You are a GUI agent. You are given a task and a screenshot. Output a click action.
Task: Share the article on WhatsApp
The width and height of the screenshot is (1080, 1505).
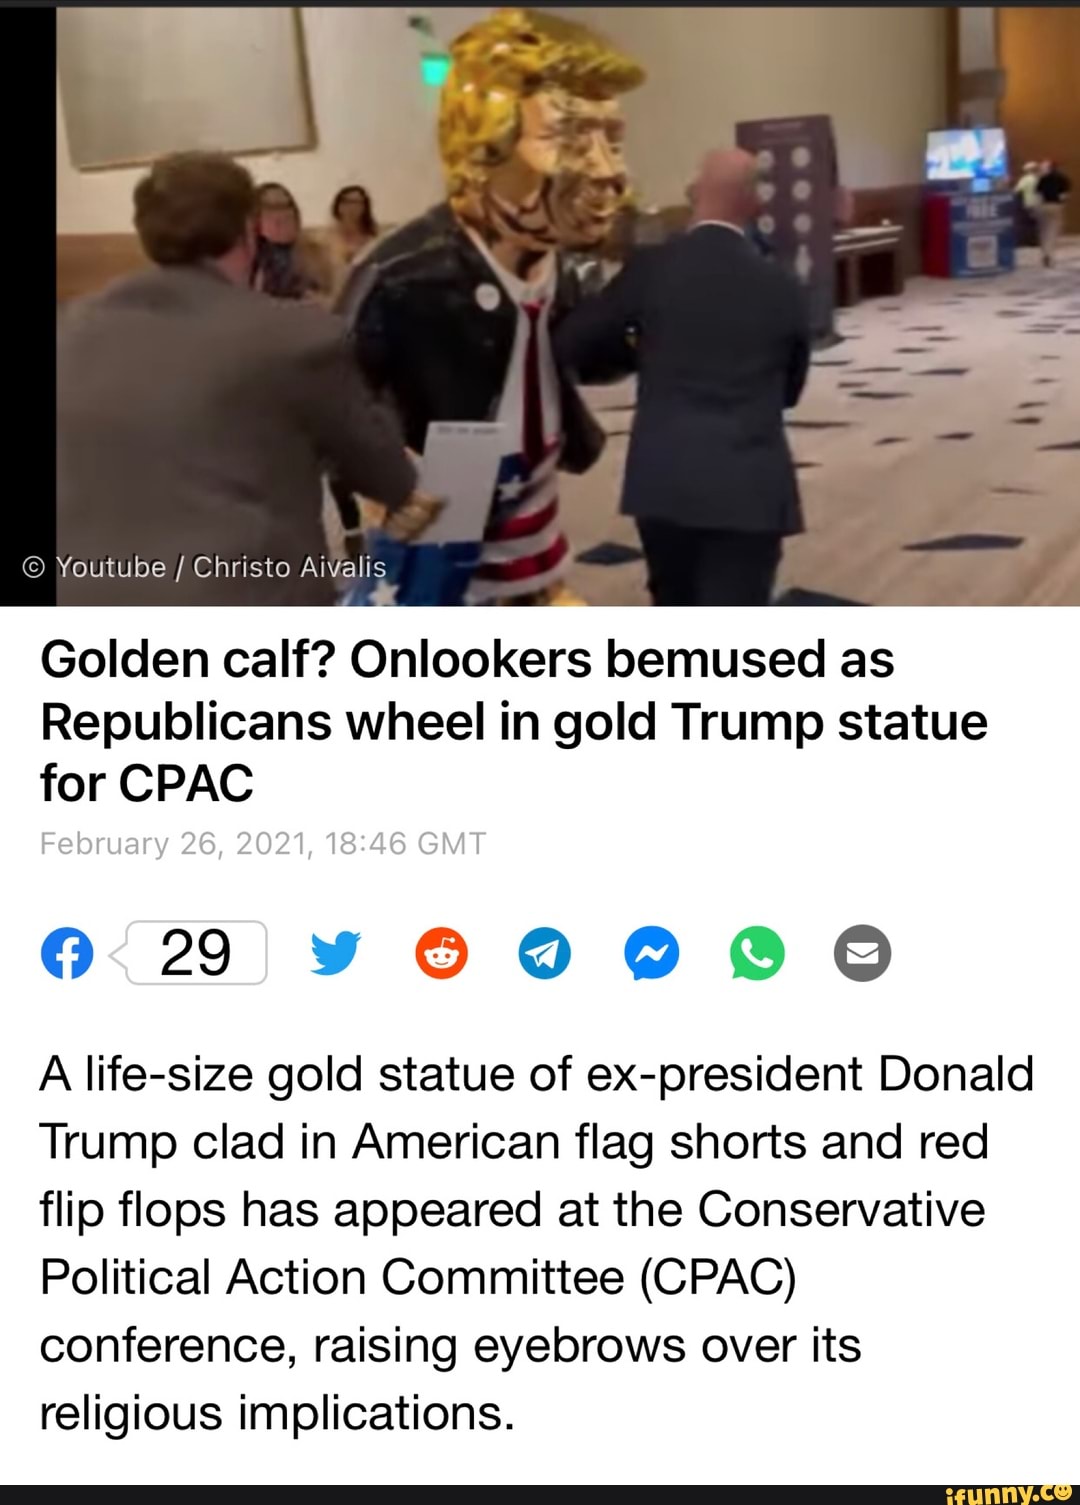click(757, 952)
